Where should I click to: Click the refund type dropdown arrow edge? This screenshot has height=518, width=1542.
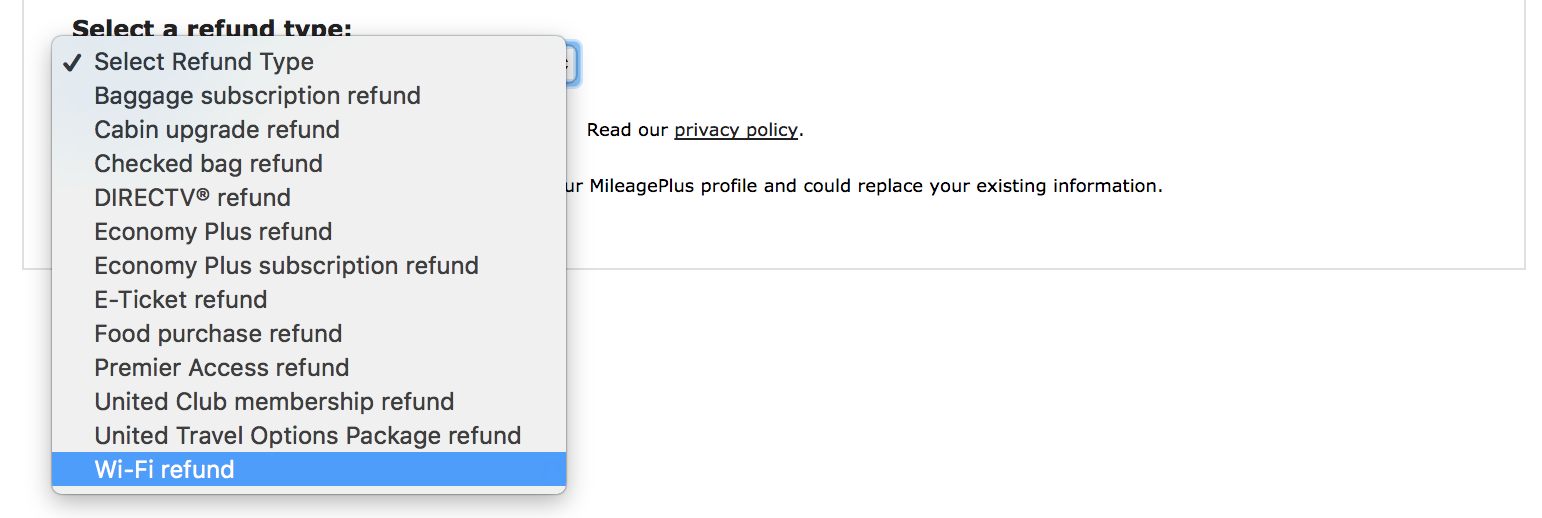571,64
